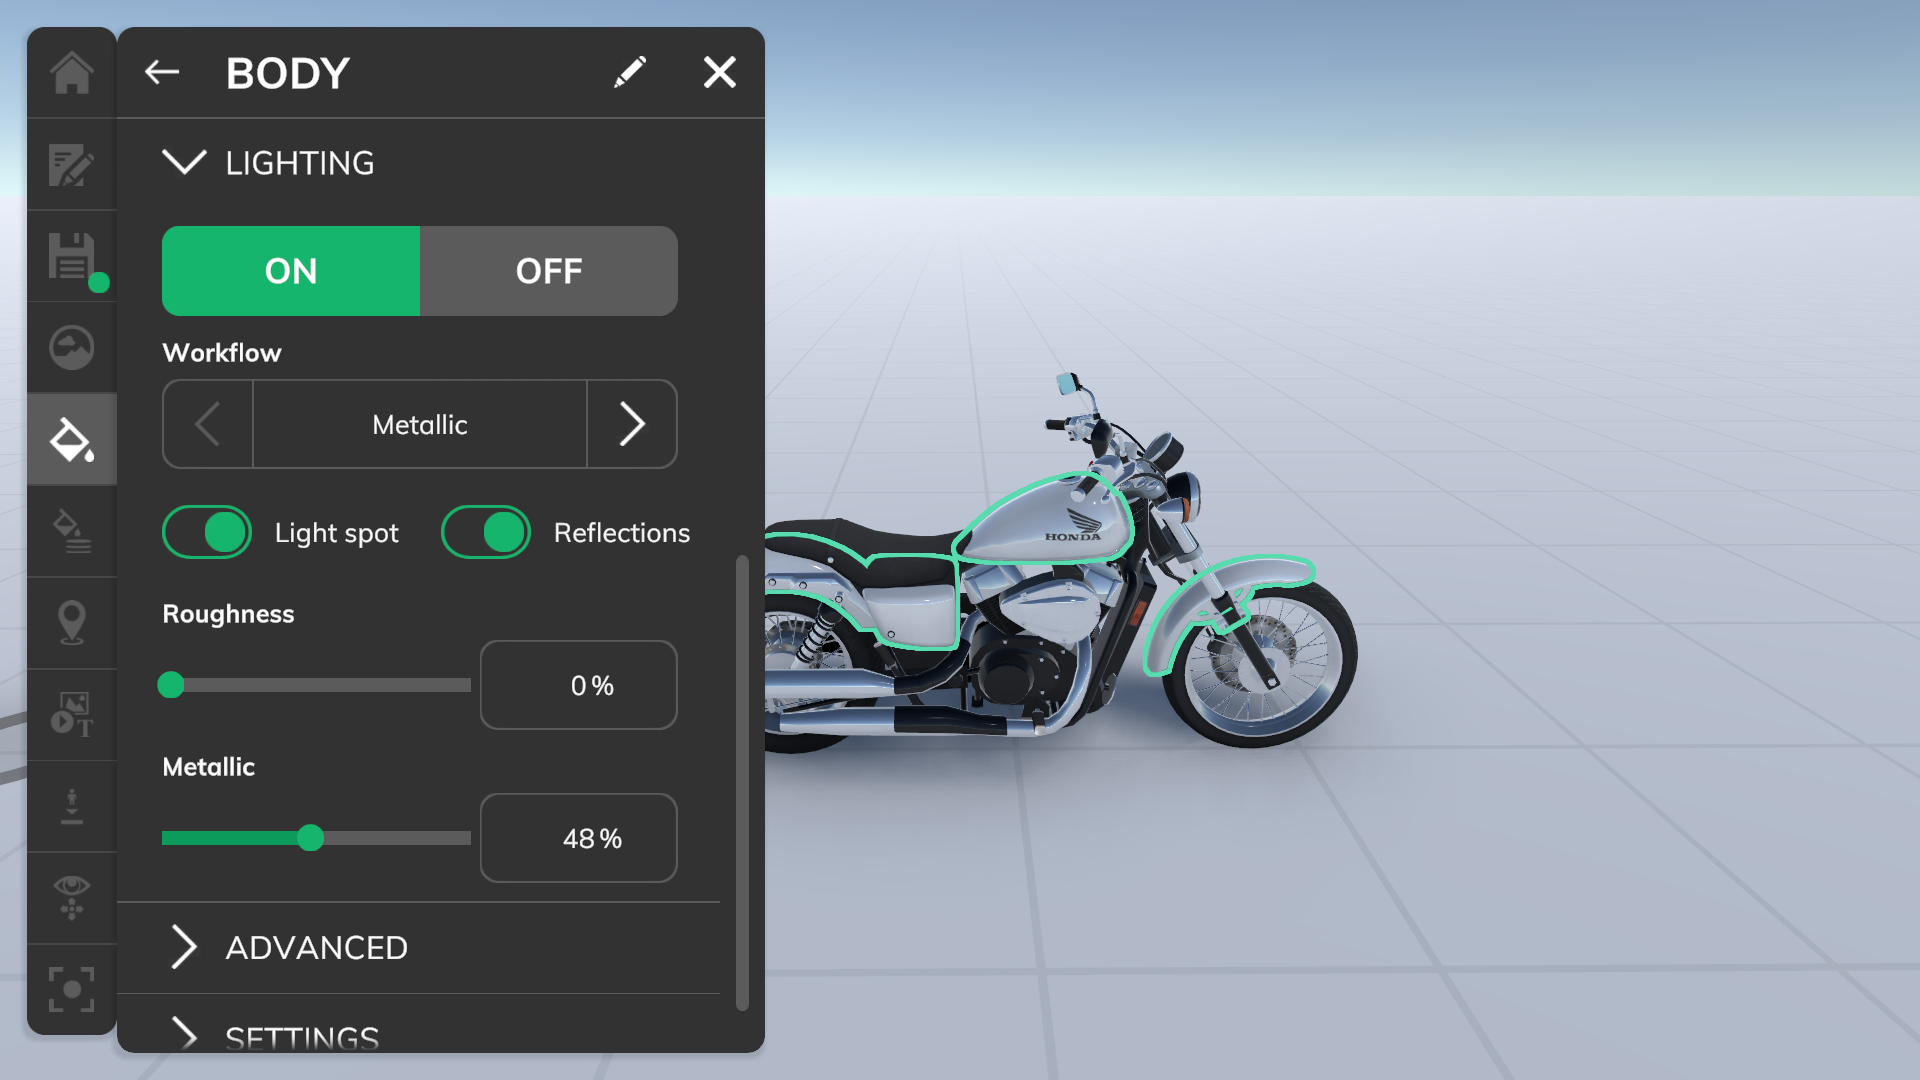The width and height of the screenshot is (1920, 1080).
Task: Click the Metallic slider handle
Action: [311, 838]
